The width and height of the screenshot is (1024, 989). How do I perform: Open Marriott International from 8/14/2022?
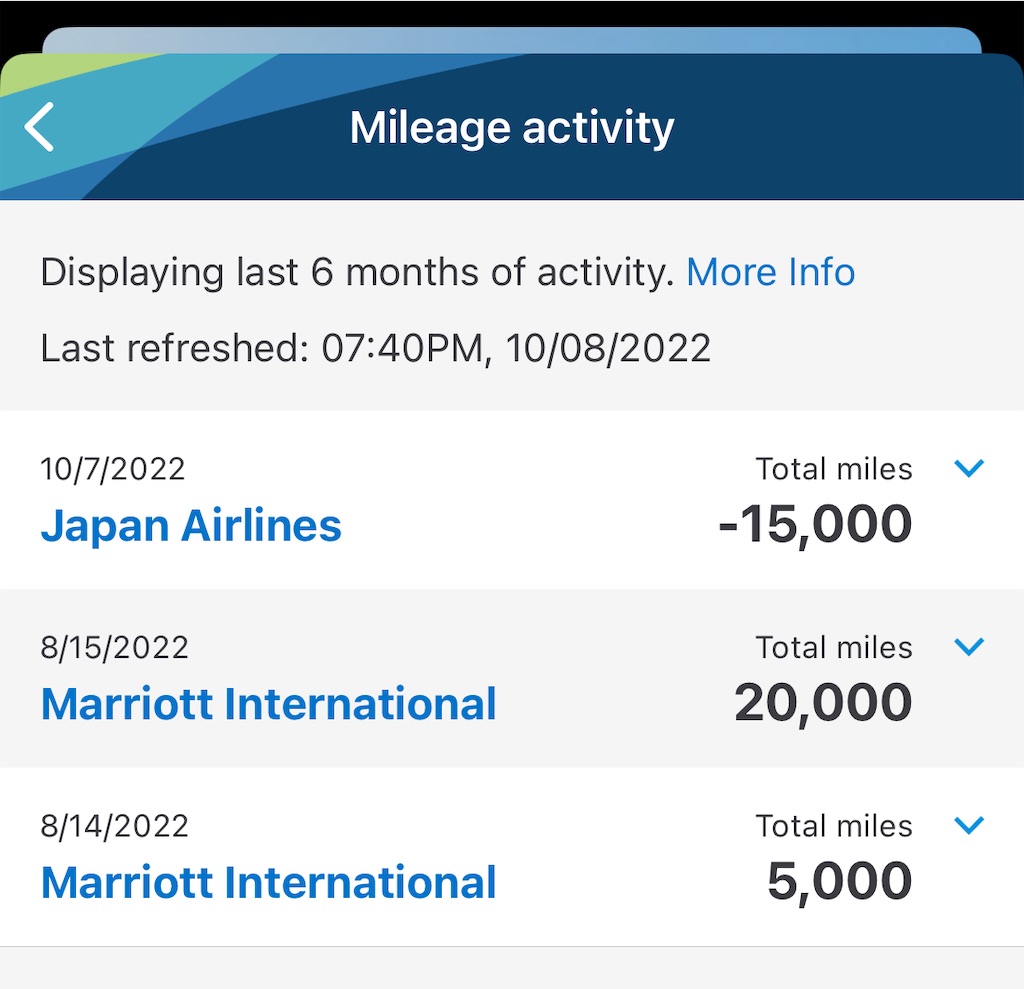pos(268,882)
